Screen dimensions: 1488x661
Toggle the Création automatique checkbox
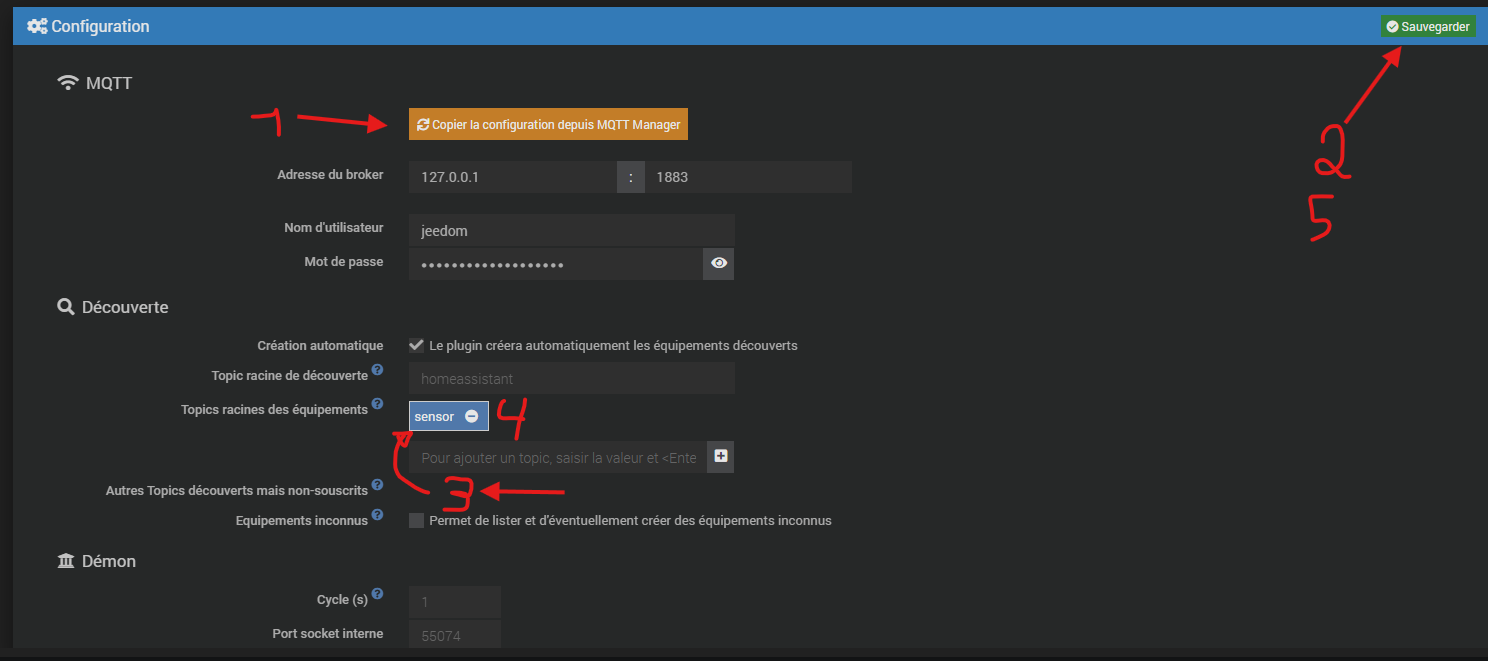[x=417, y=345]
